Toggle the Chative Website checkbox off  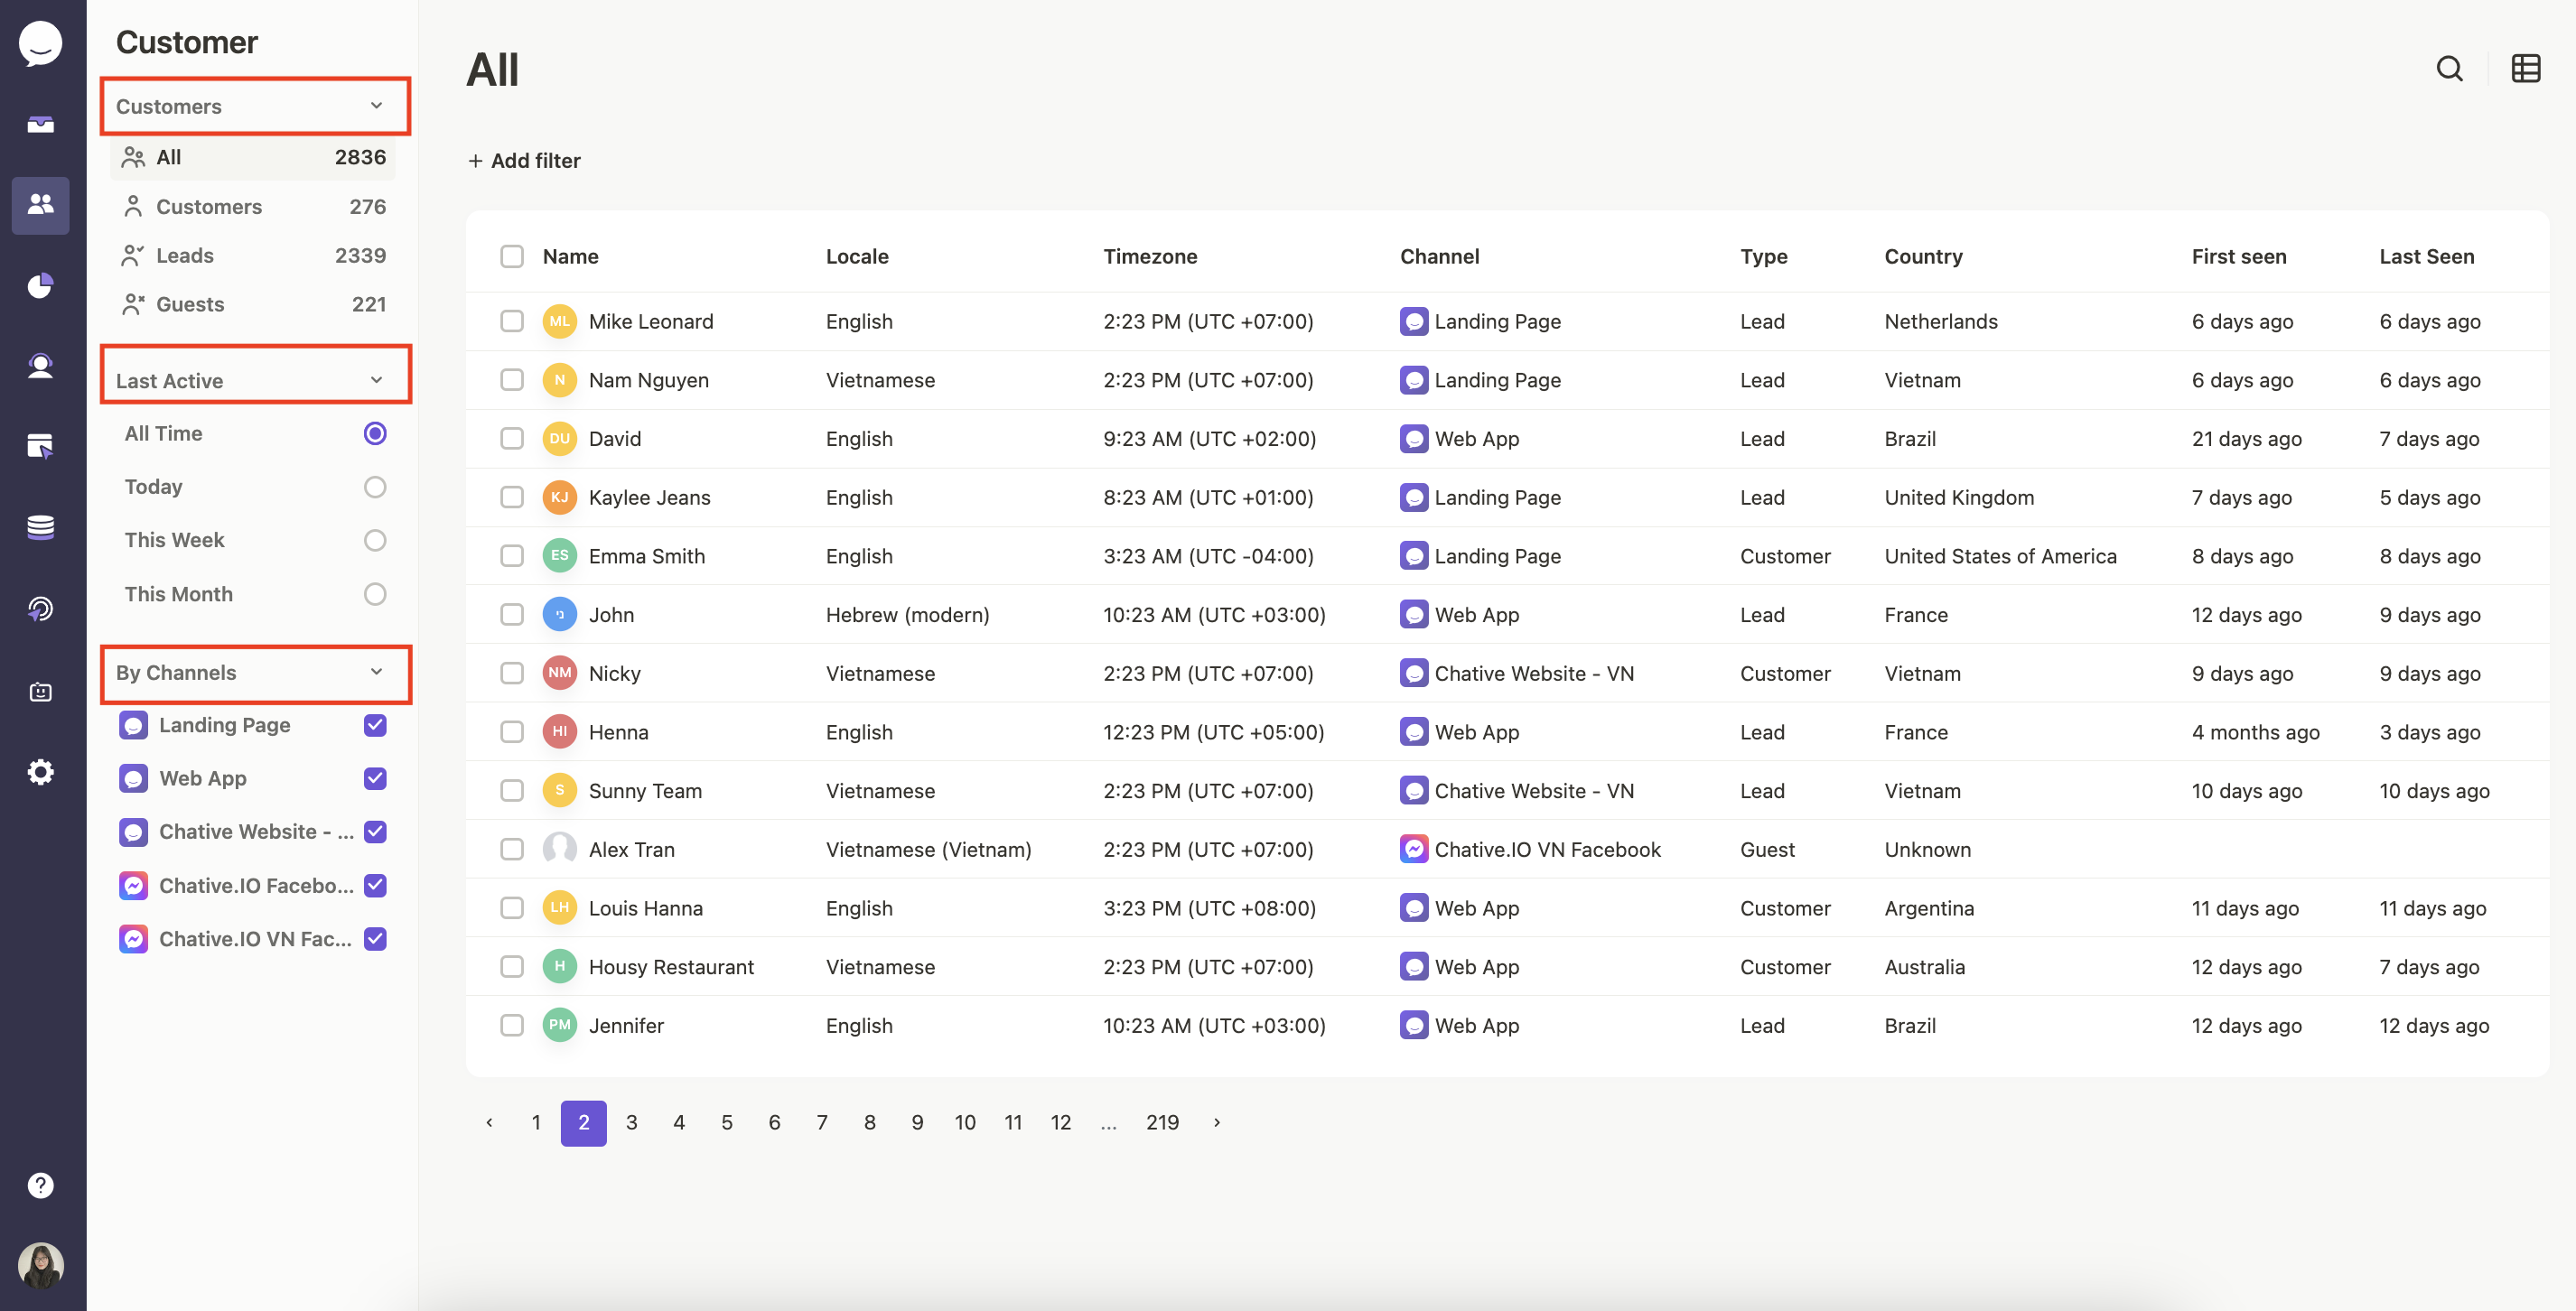pyautogui.click(x=375, y=831)
